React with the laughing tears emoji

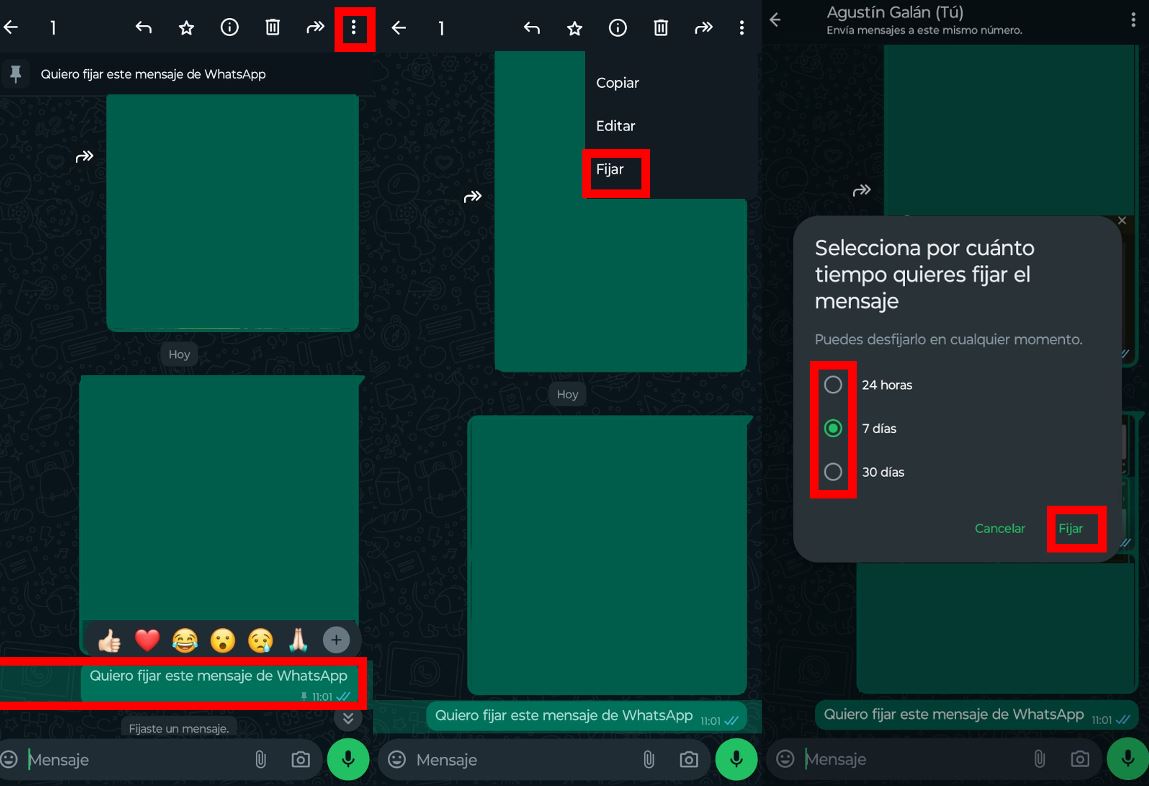pos(185,640)
